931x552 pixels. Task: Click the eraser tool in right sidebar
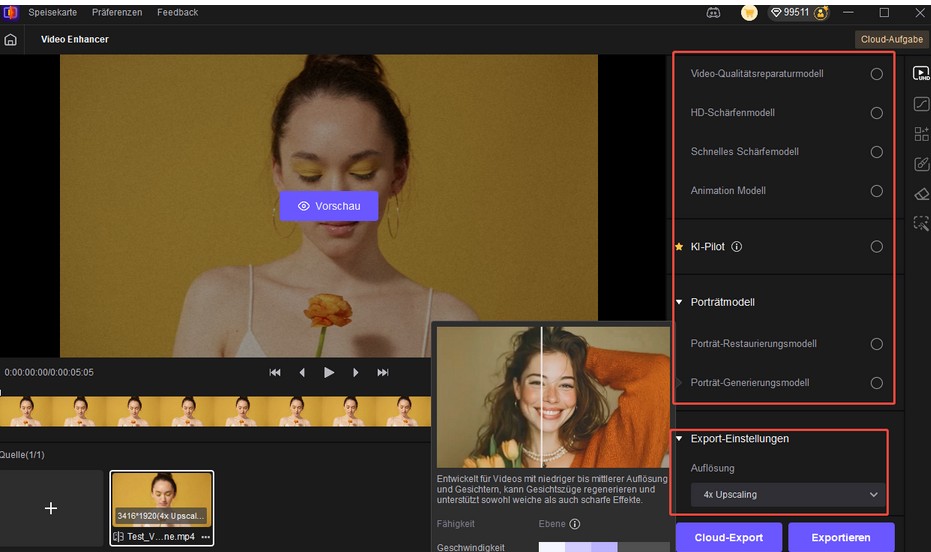tap(921, 194)
